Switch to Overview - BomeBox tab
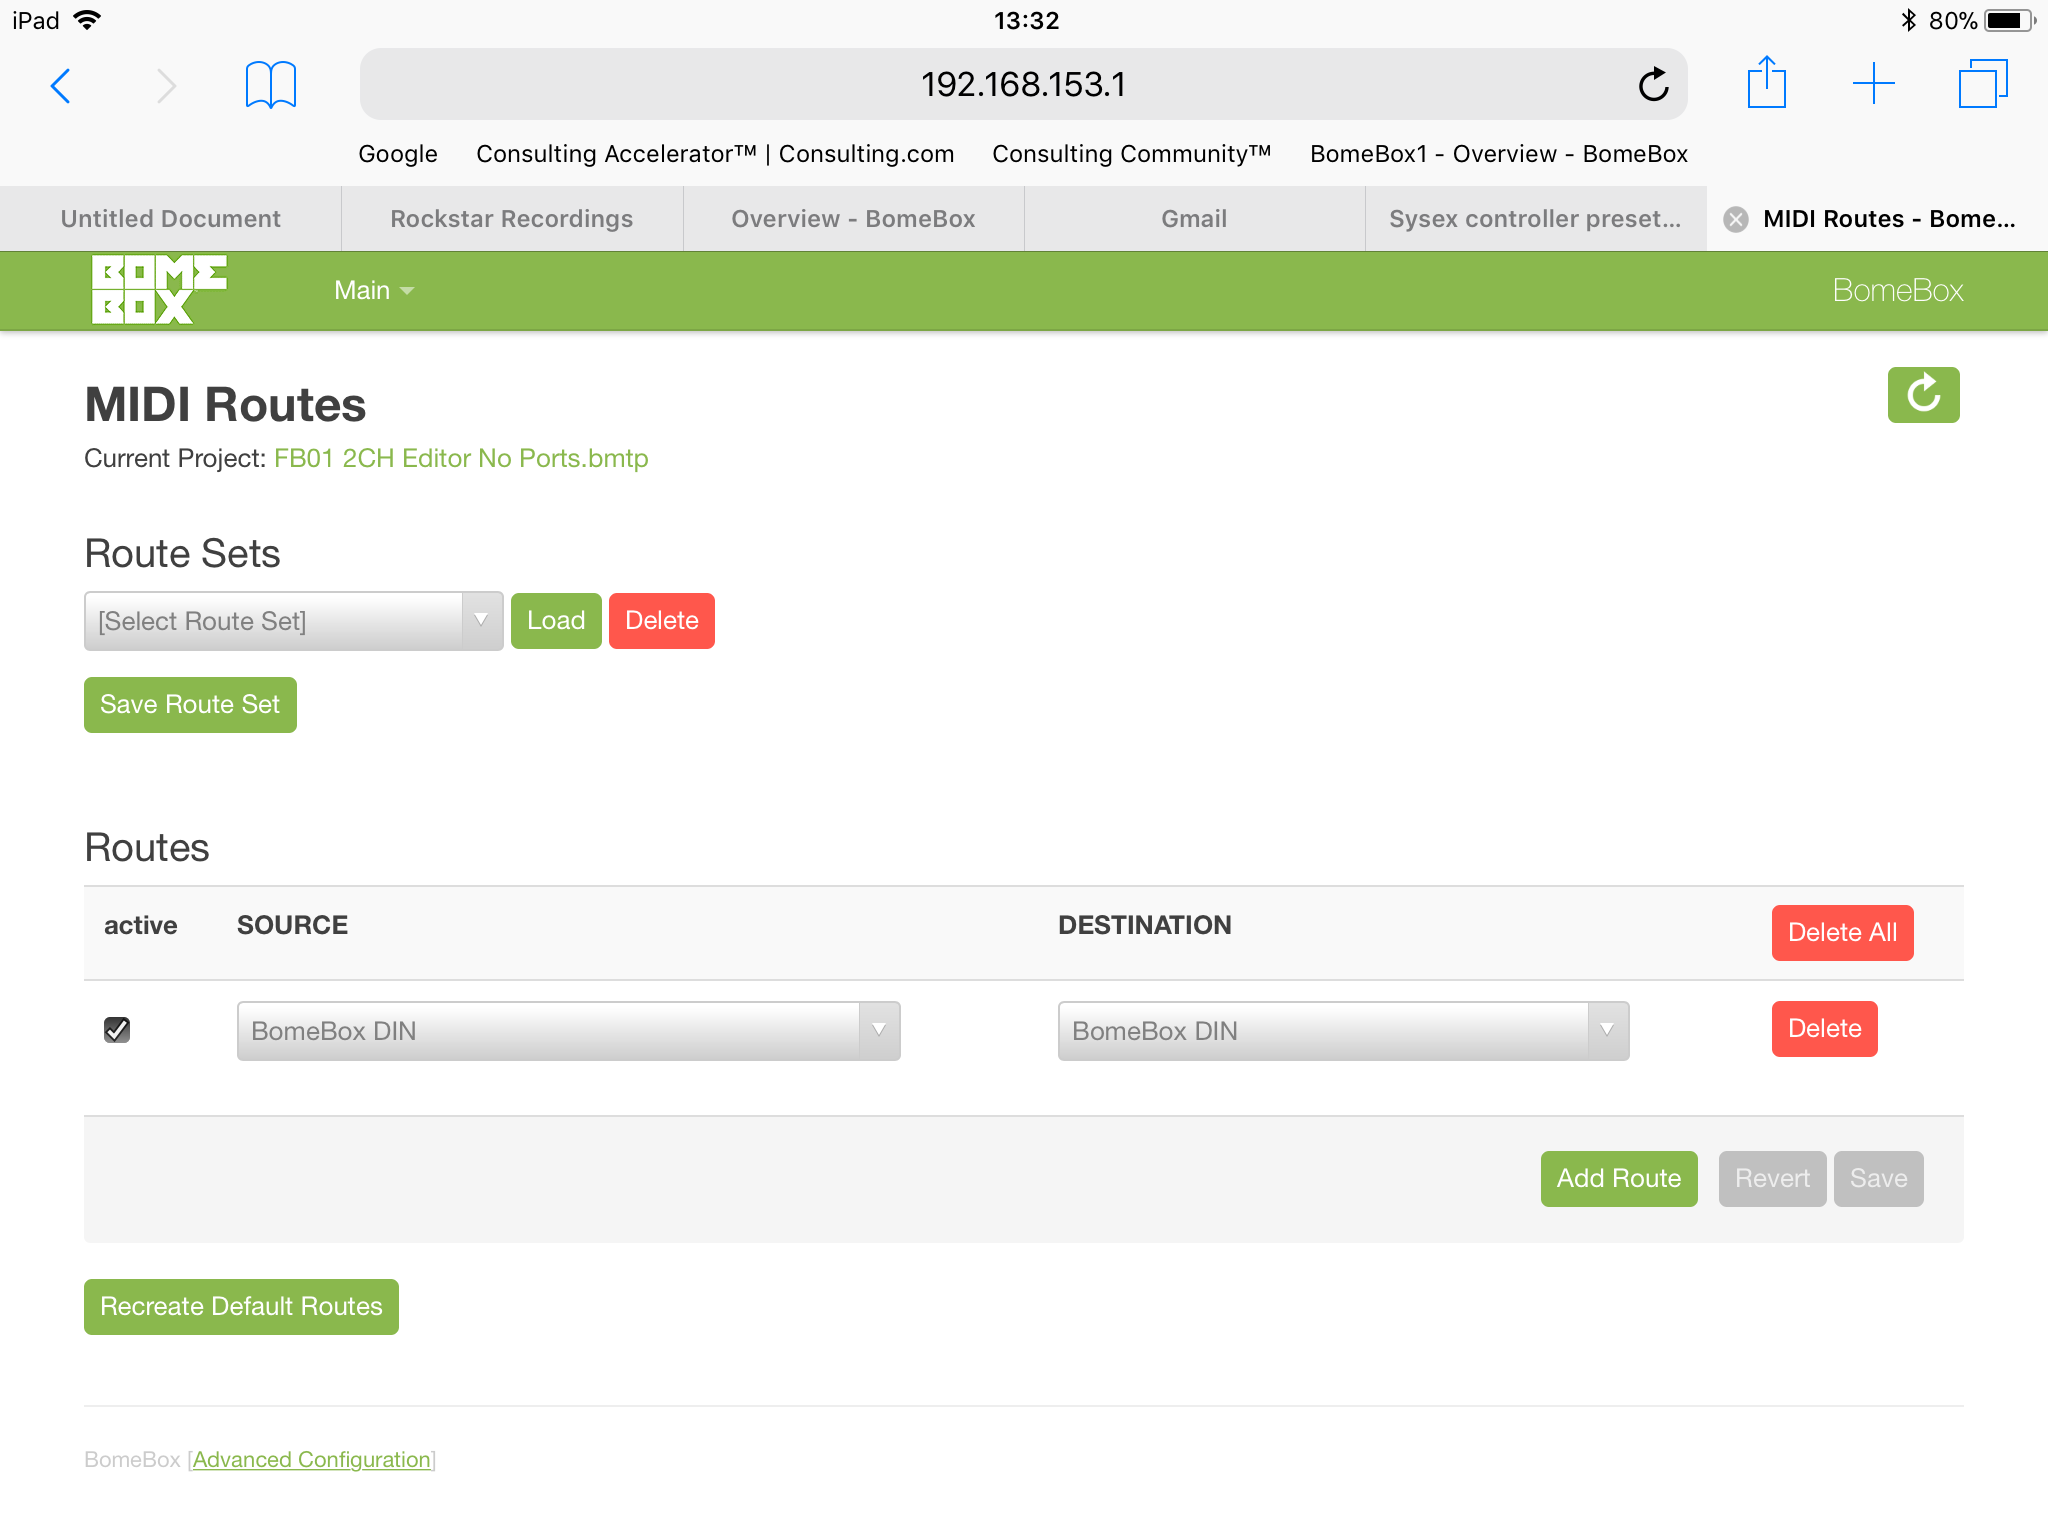Viewport: 2048px width, 1536px height. tap(853, 219)
